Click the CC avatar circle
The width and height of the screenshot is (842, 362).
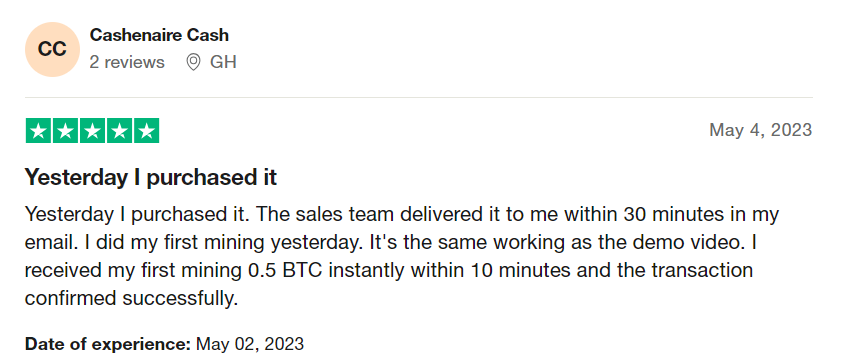coord(53,49)
